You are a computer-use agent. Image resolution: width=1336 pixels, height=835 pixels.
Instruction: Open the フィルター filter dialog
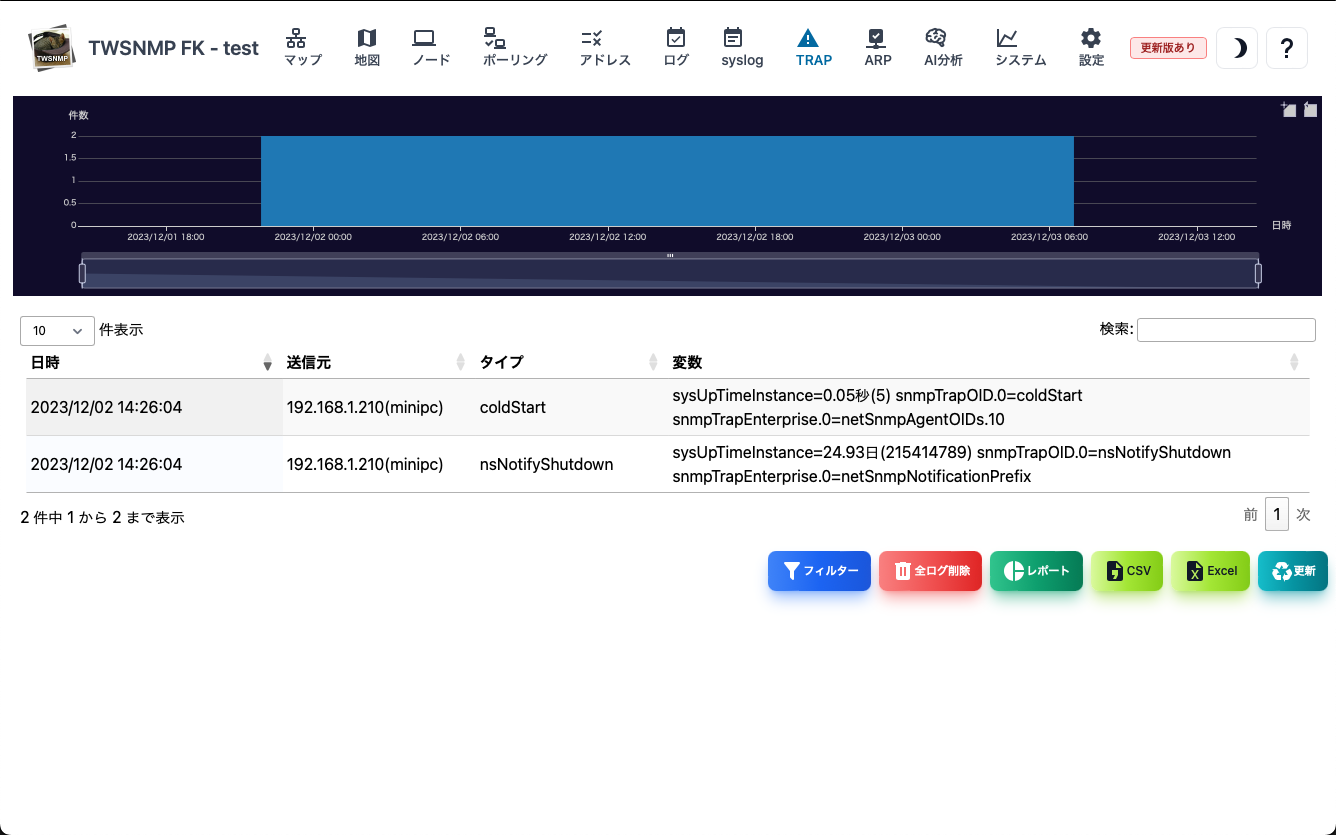tap(819, 571)
